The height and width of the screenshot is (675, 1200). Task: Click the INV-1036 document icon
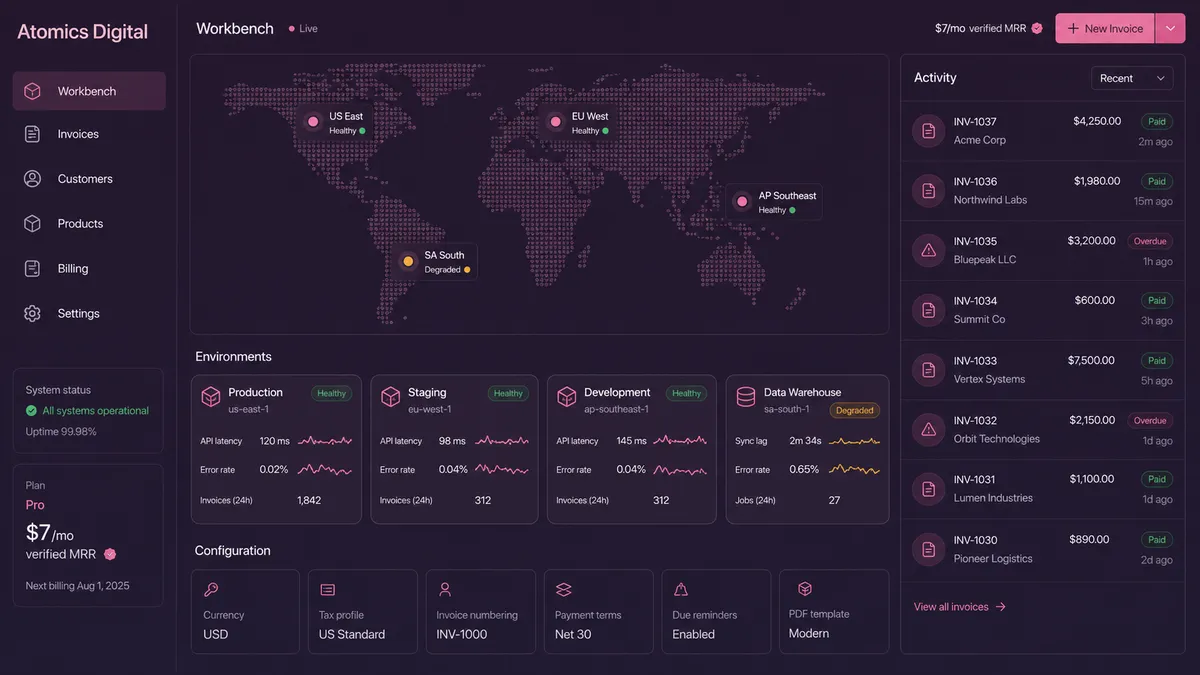929,191
